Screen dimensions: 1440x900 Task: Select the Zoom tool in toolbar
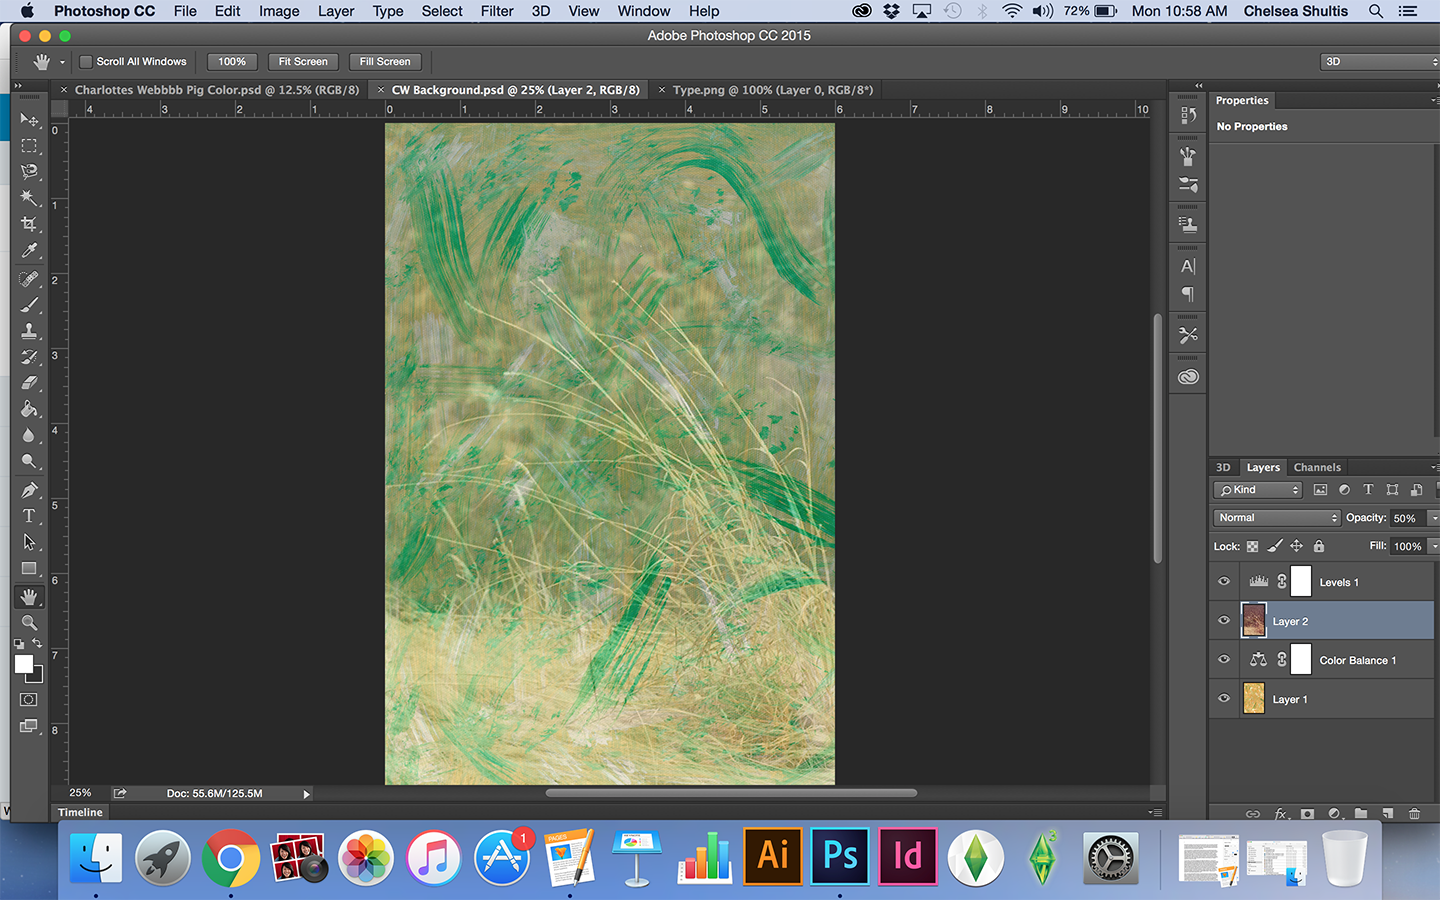(x=29, y=622)
